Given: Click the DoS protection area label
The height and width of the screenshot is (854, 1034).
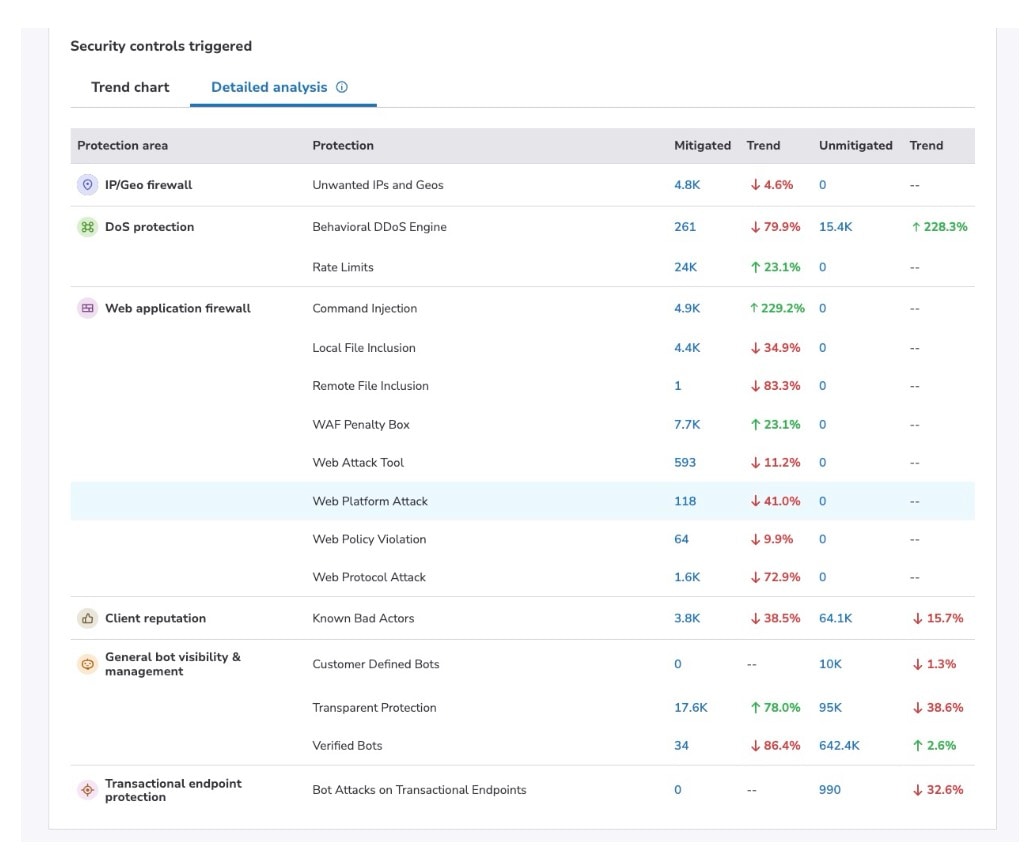Looking at the screenshot, I should tap(150, 227).
